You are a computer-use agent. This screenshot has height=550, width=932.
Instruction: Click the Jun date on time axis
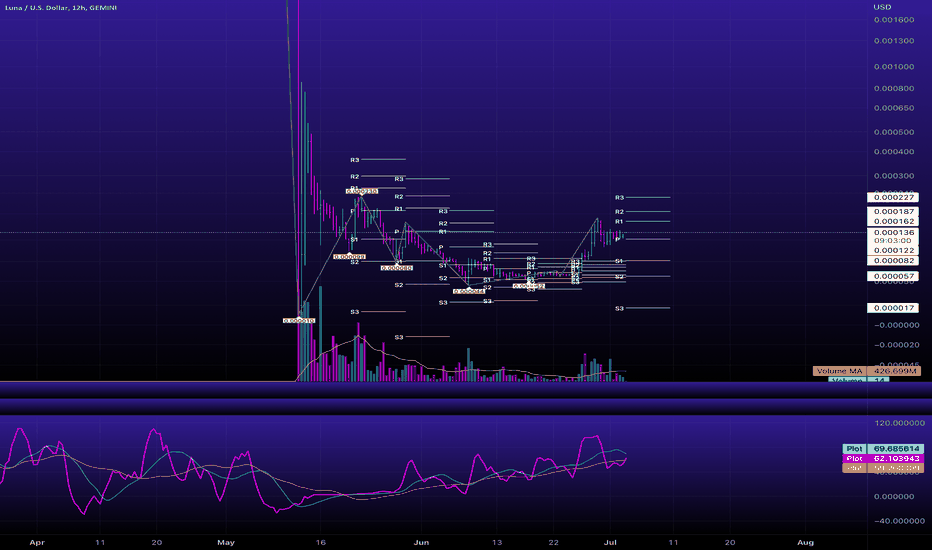tap(421, 542)
